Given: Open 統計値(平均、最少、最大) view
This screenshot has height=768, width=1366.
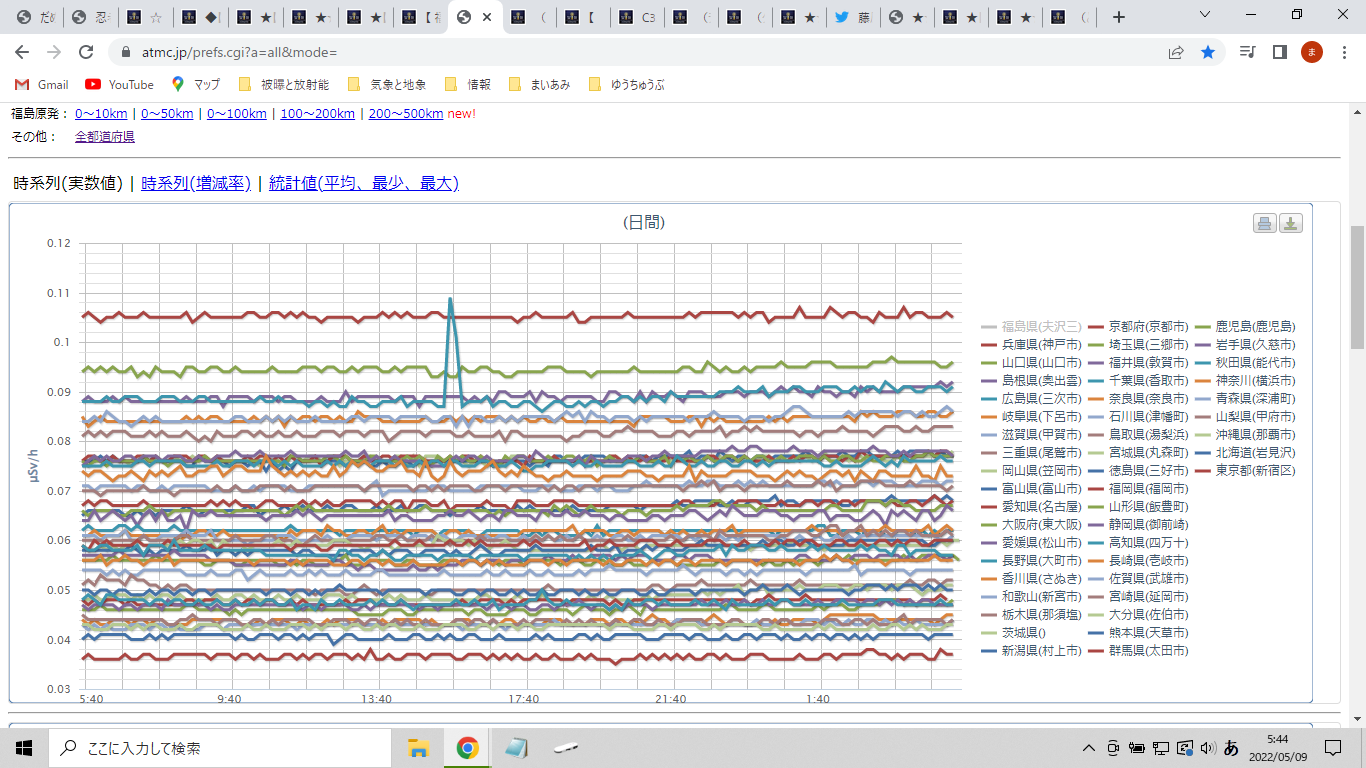Looking at the screenshot, I should coord(364,183).
